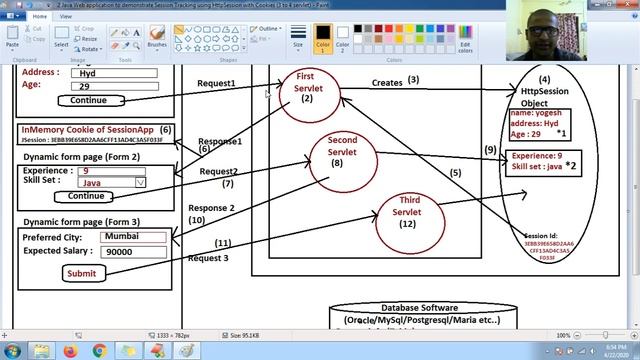Open the Windows Start menu
Viewport: 640px width, 360px height.
[12, 351]
